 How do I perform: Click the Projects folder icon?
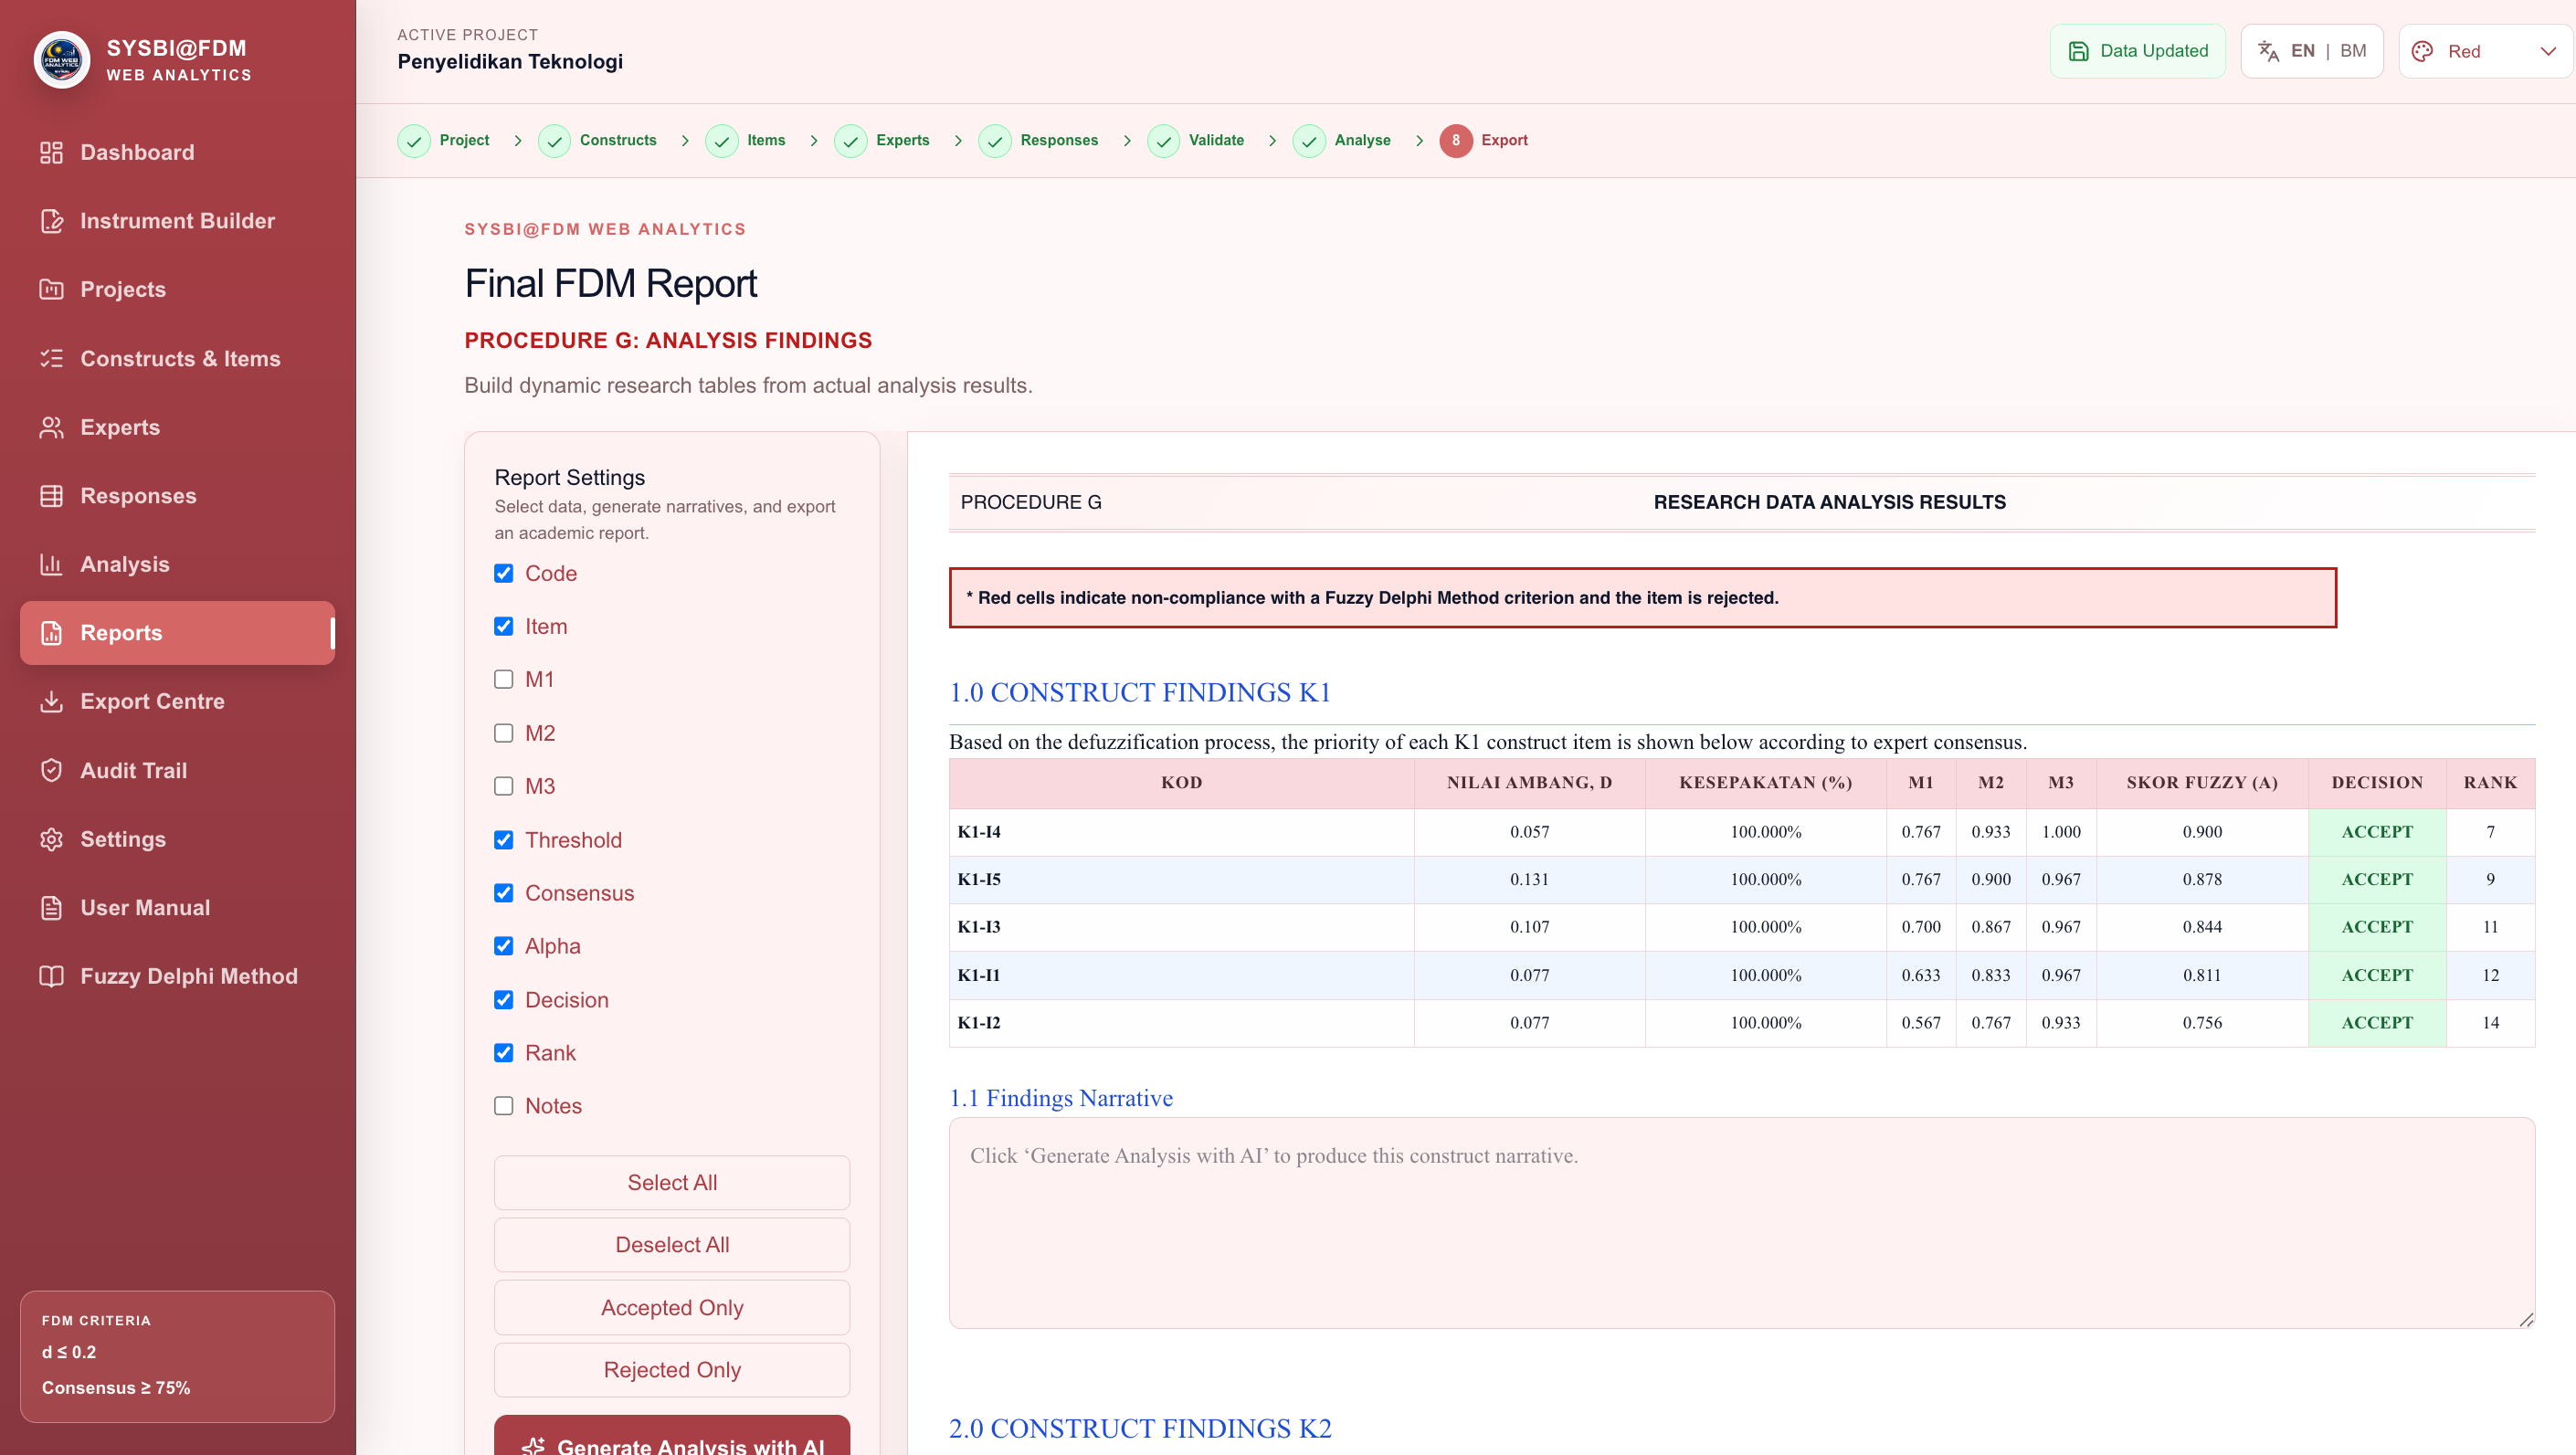(x=51, y=290)
